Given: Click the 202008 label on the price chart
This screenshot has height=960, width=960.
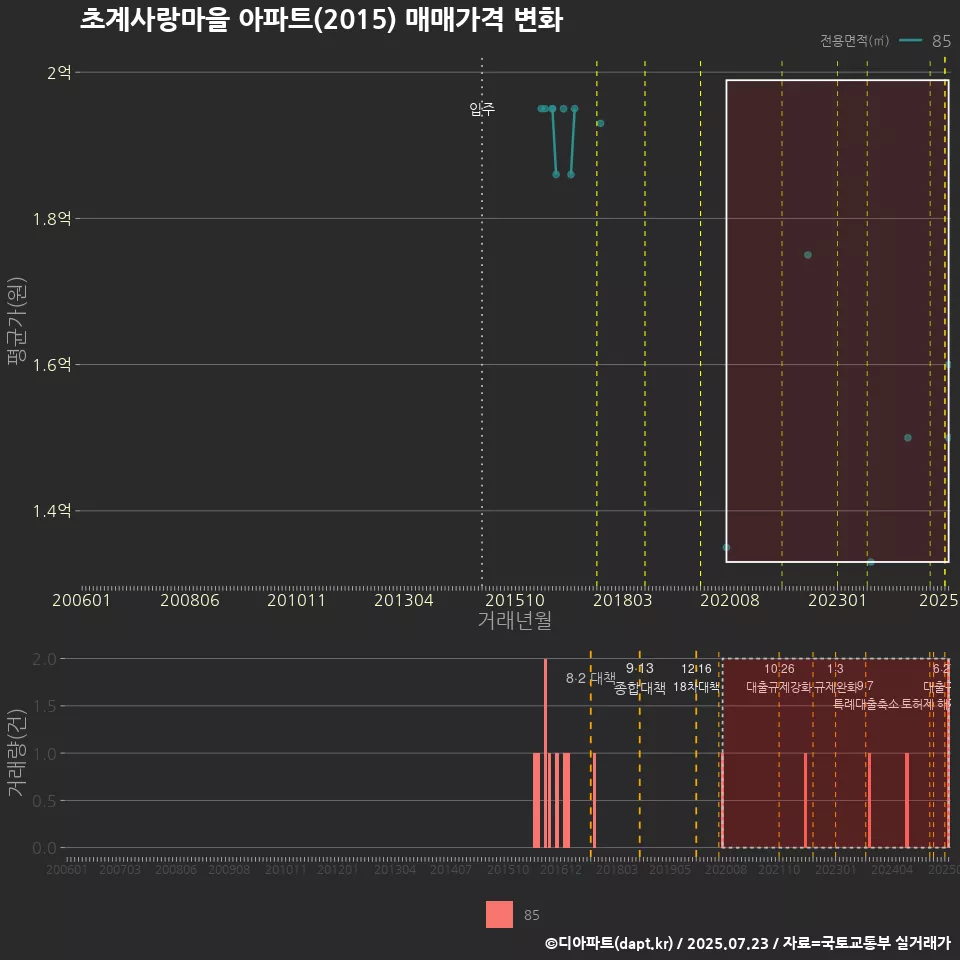Looking at the screenshot, I should click(730, 600).
